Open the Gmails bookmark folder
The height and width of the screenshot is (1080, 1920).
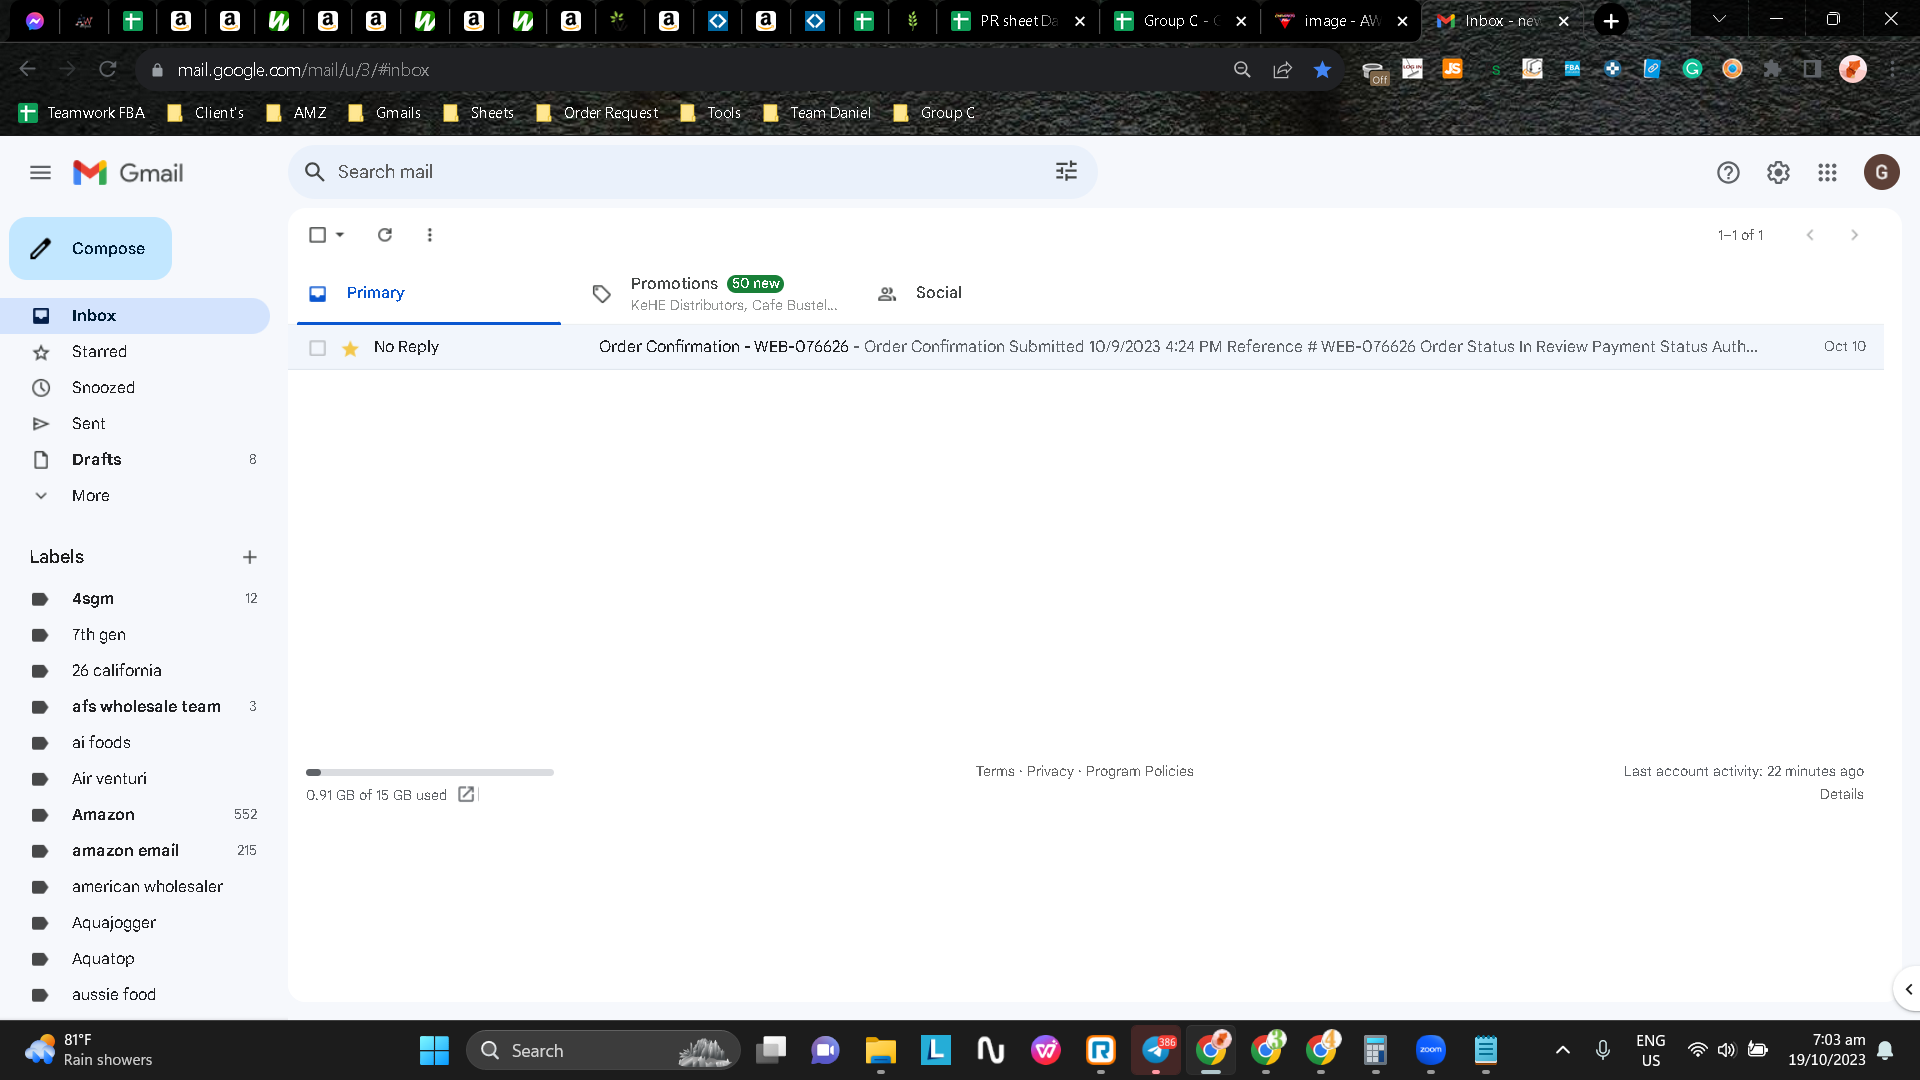point(384,113)
